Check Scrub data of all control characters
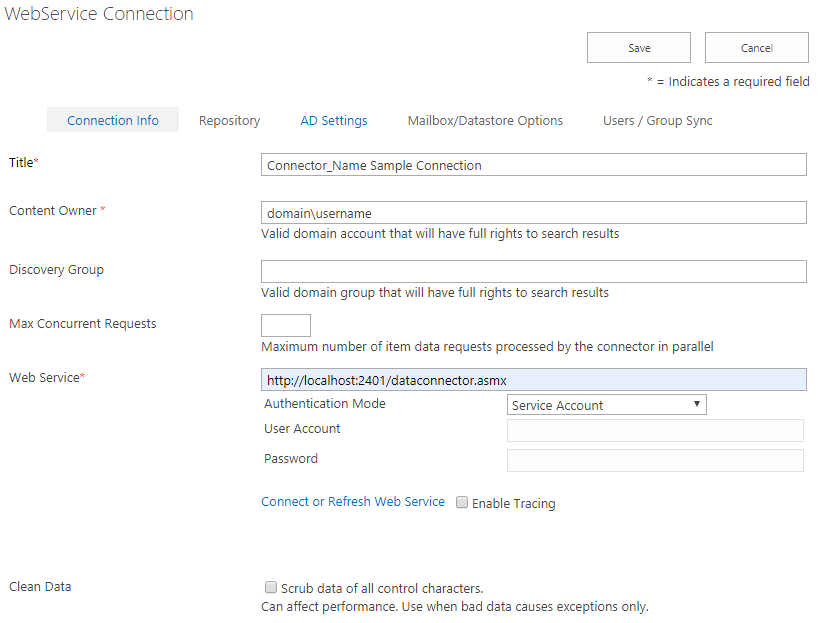818x623 pixels. point(271,588)
